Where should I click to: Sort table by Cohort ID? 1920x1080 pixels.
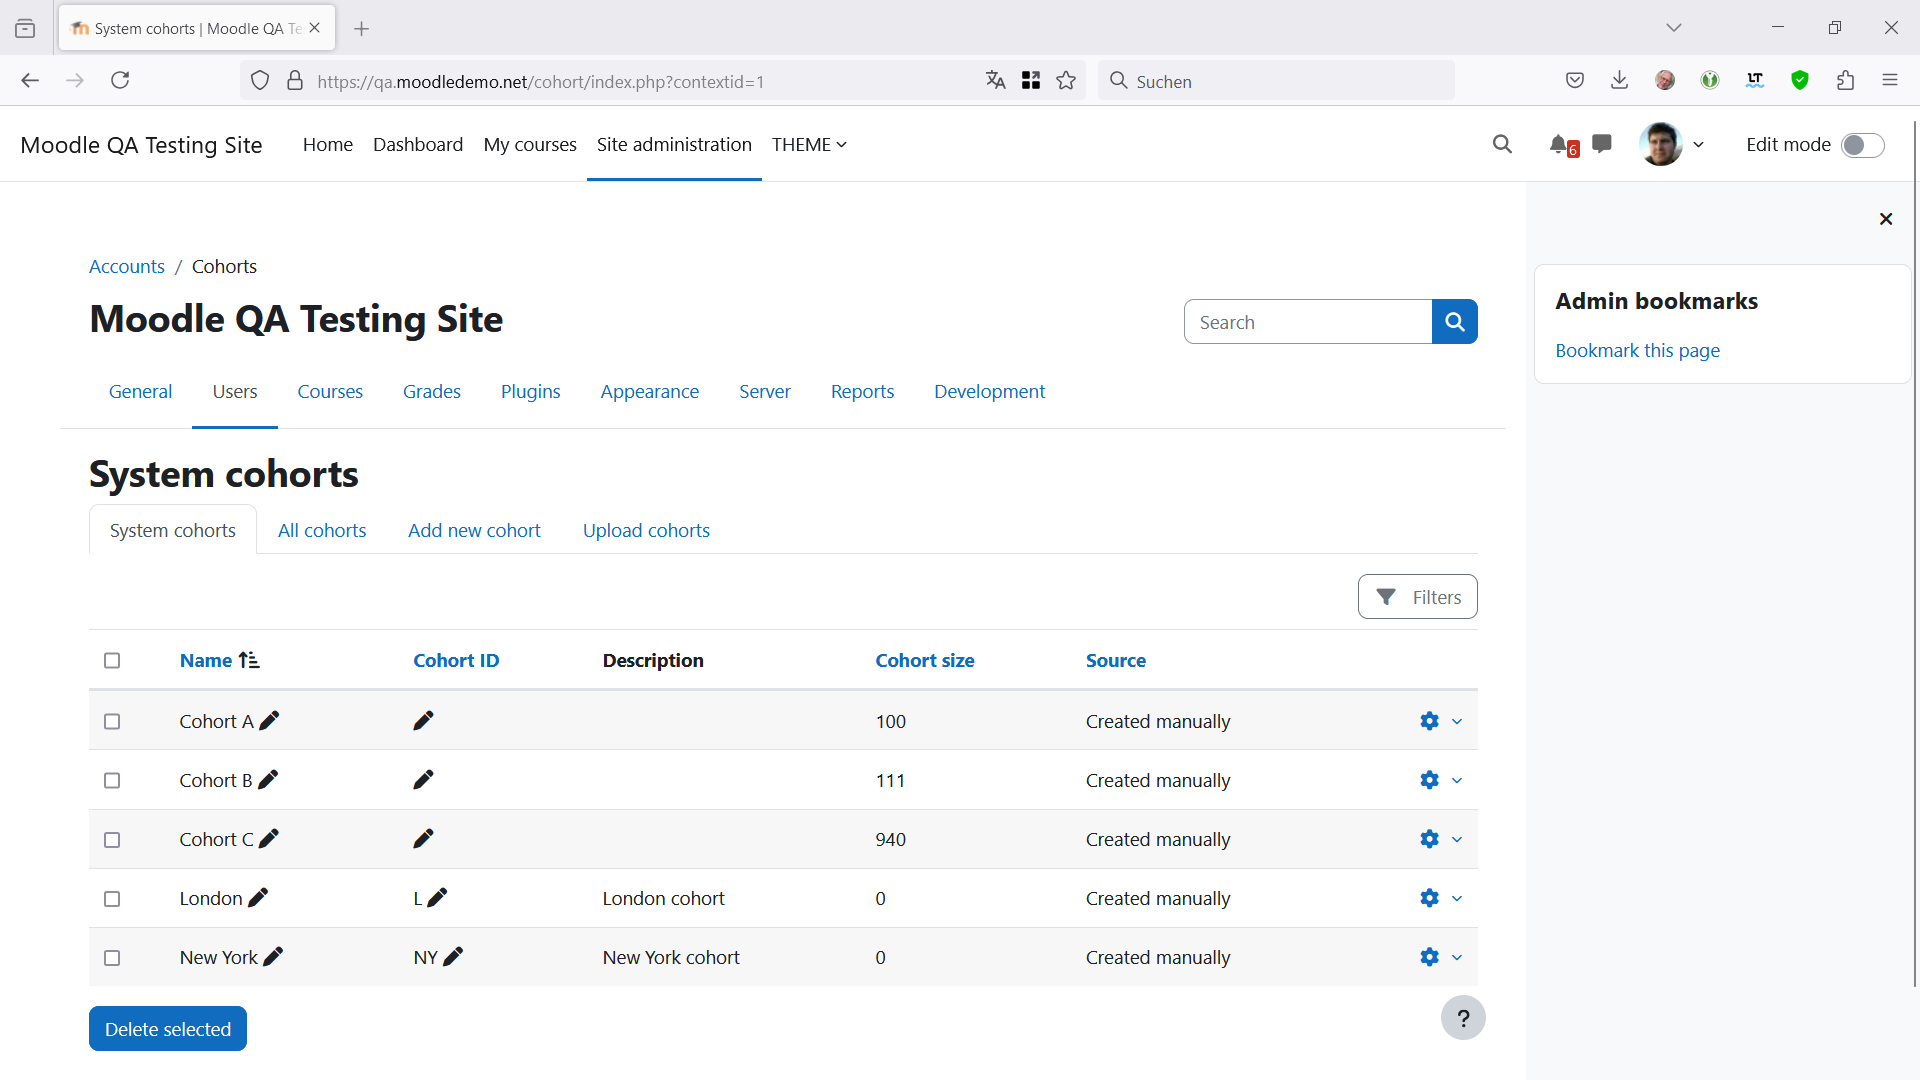[x=456, y=660]
